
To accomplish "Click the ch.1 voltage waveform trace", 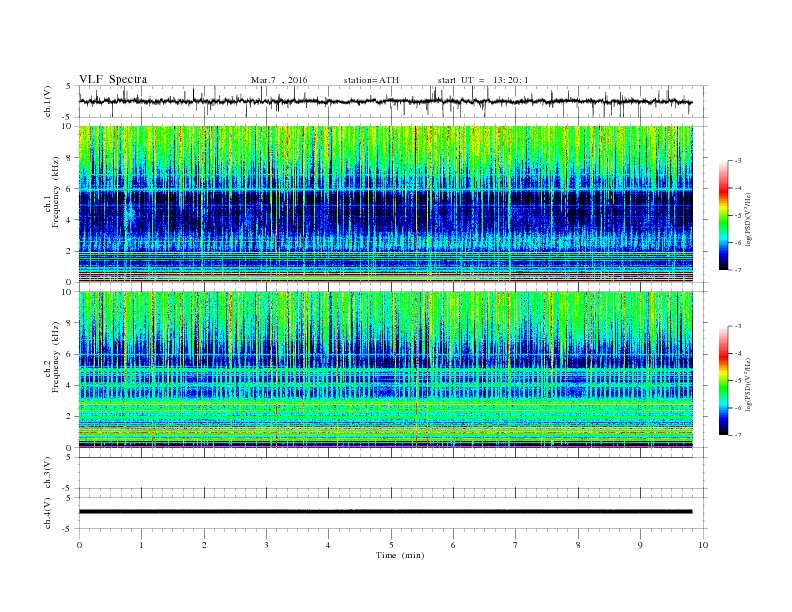I will click(x=385, y=101).
